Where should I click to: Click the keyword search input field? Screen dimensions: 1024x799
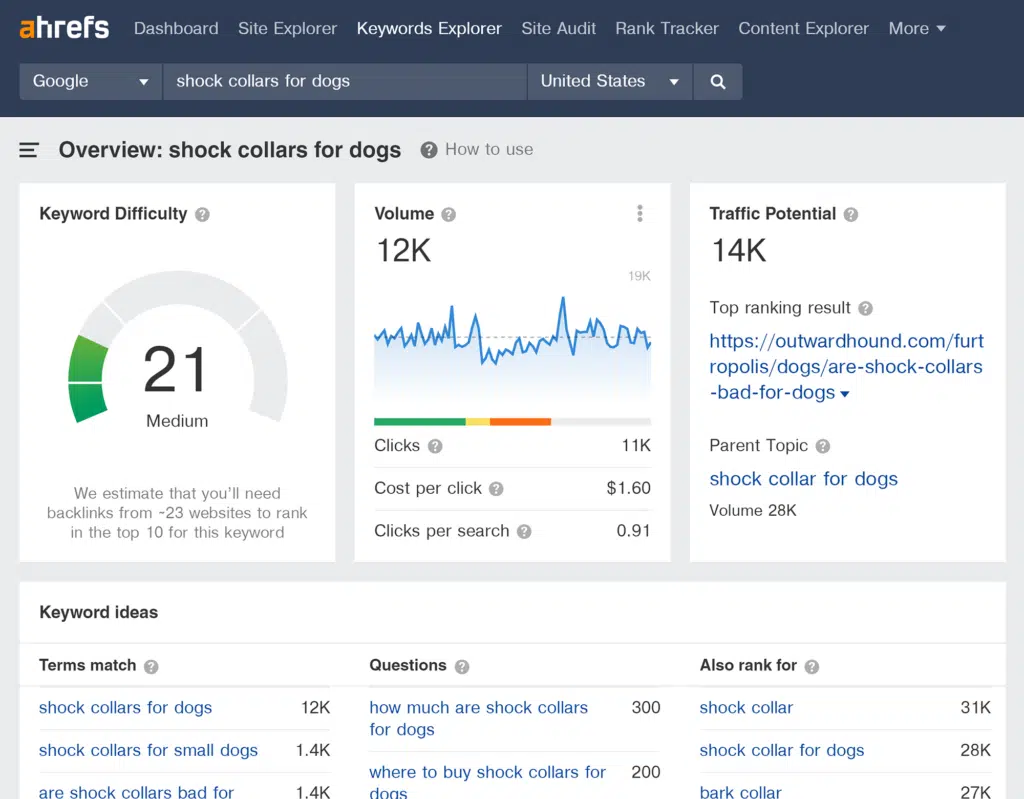point(344,82)
